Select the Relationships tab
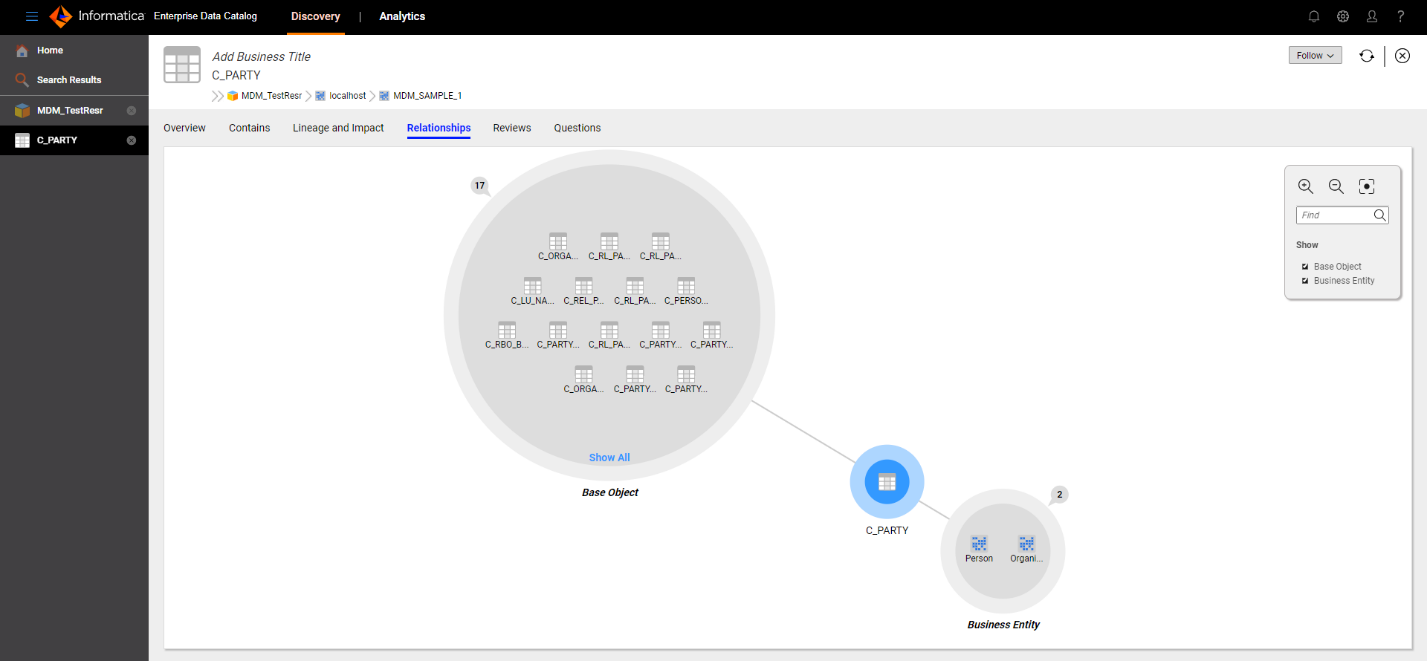Viewport: 1427px width, 661px height. tap(439, 128)
